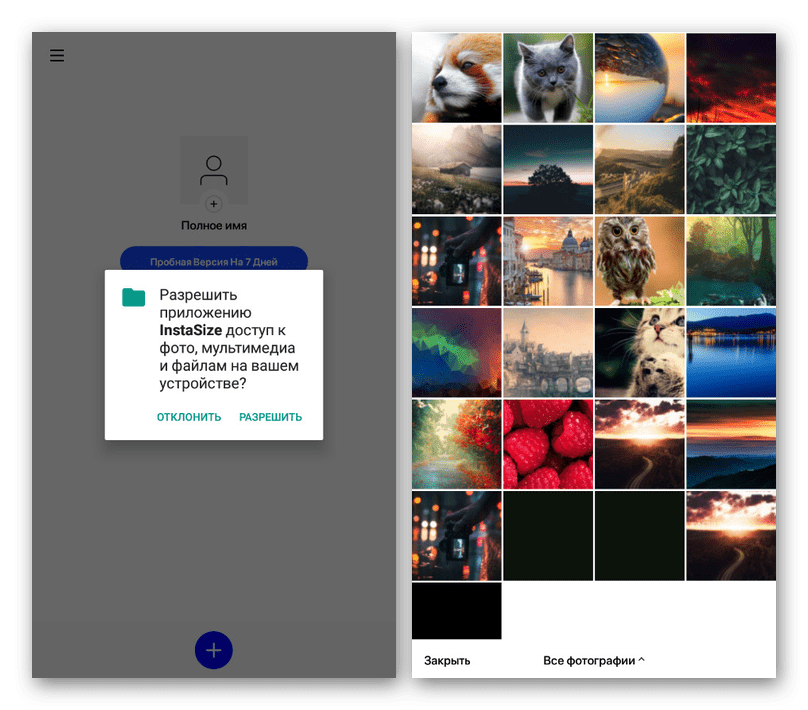Tap Закрыть in the gallery
This screenshot has height=710, width=808.
click(447, 661)
